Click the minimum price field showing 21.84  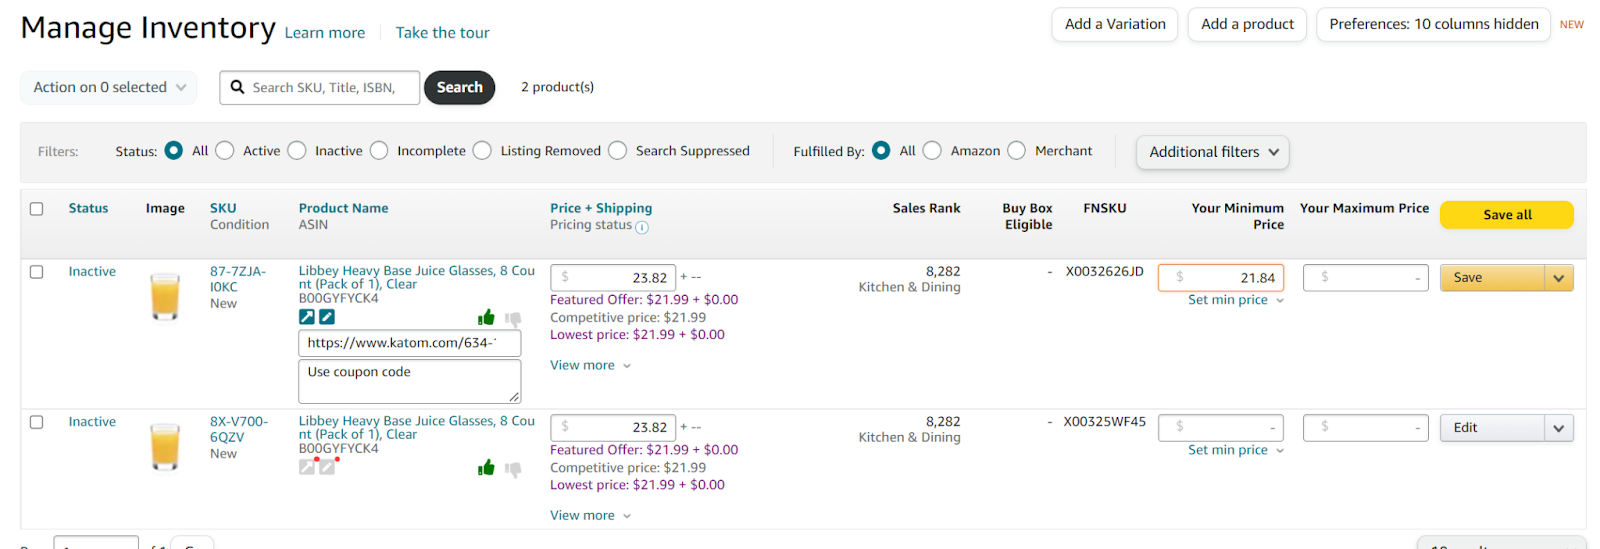click(1221, 278)
